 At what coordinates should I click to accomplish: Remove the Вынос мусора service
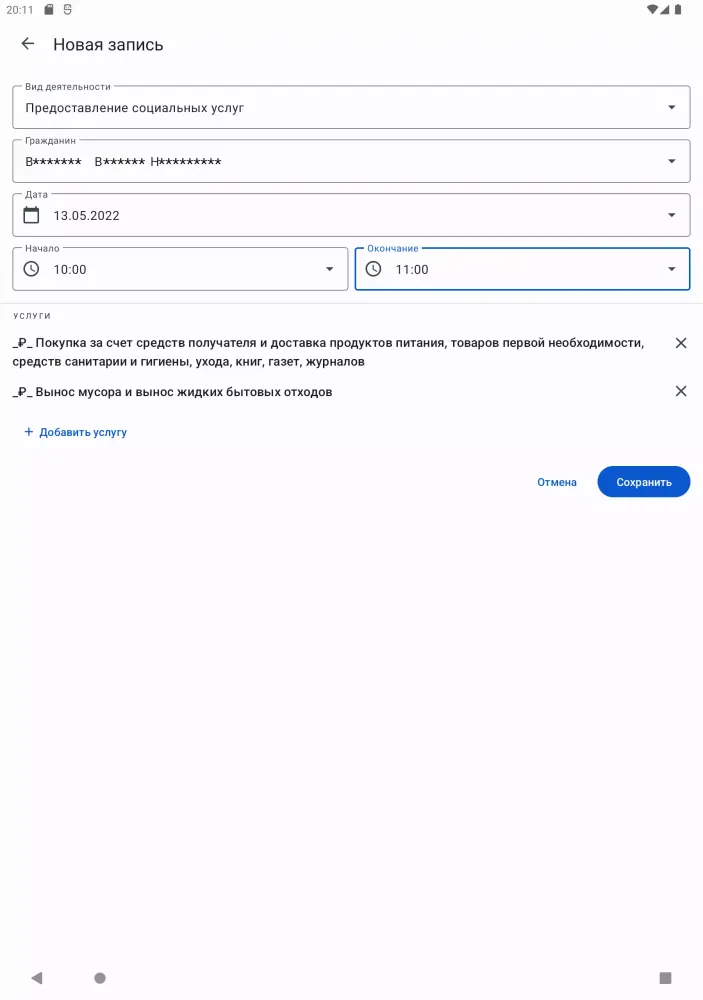click(x=681, y=391)
